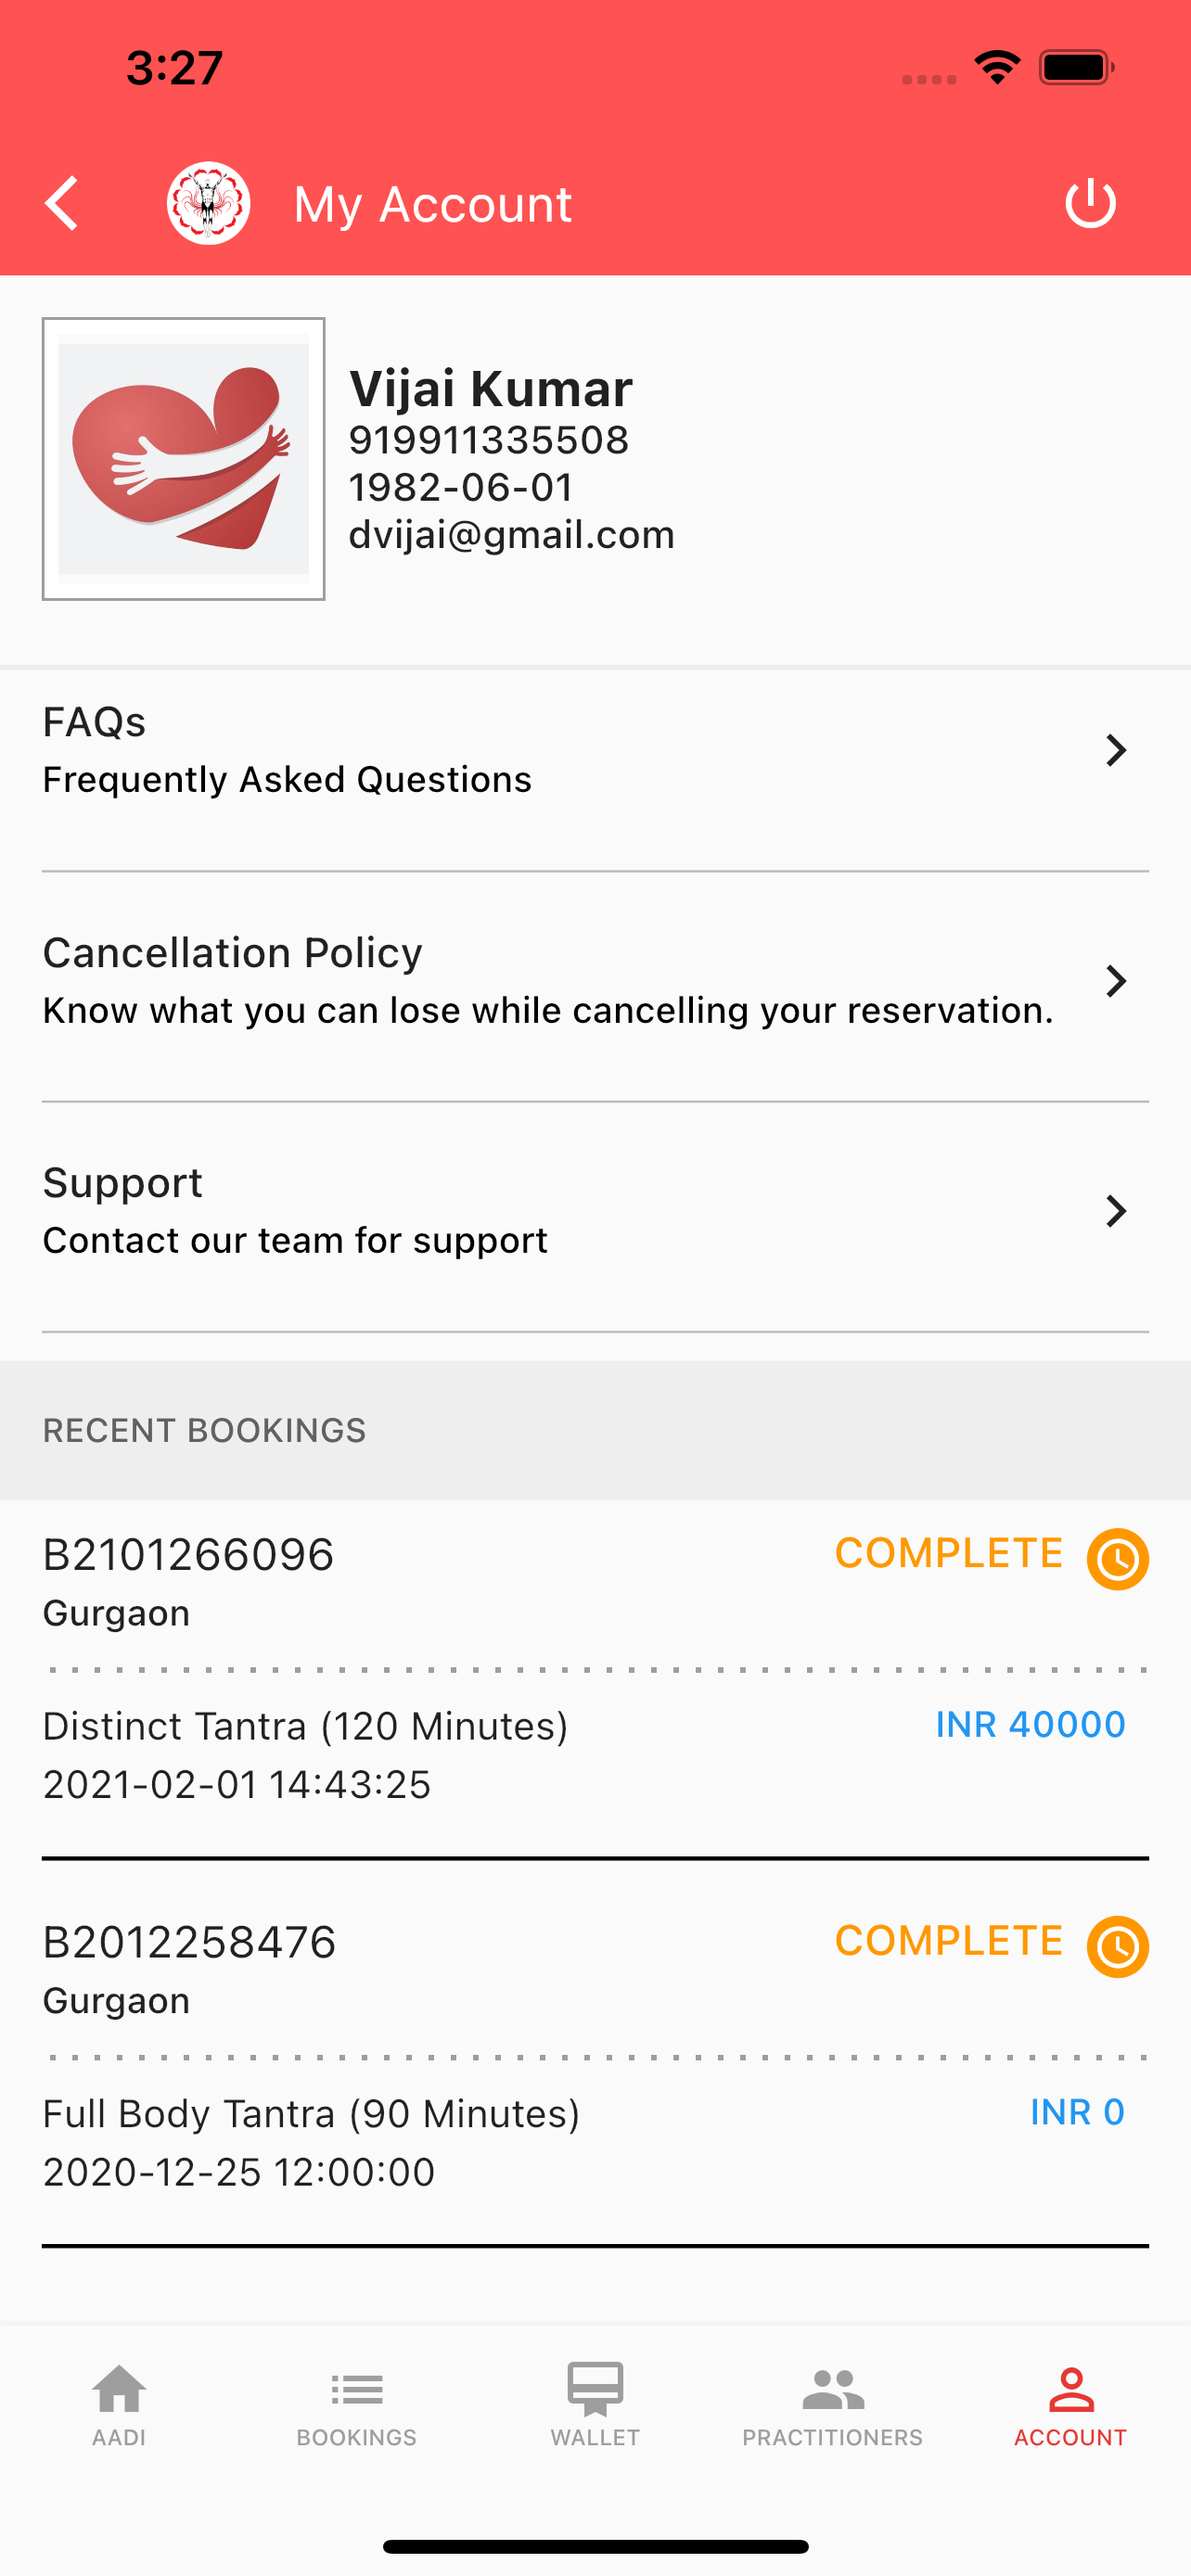
Task: Click the INR 40000 amount
Action: [x=1030, y=1724]
